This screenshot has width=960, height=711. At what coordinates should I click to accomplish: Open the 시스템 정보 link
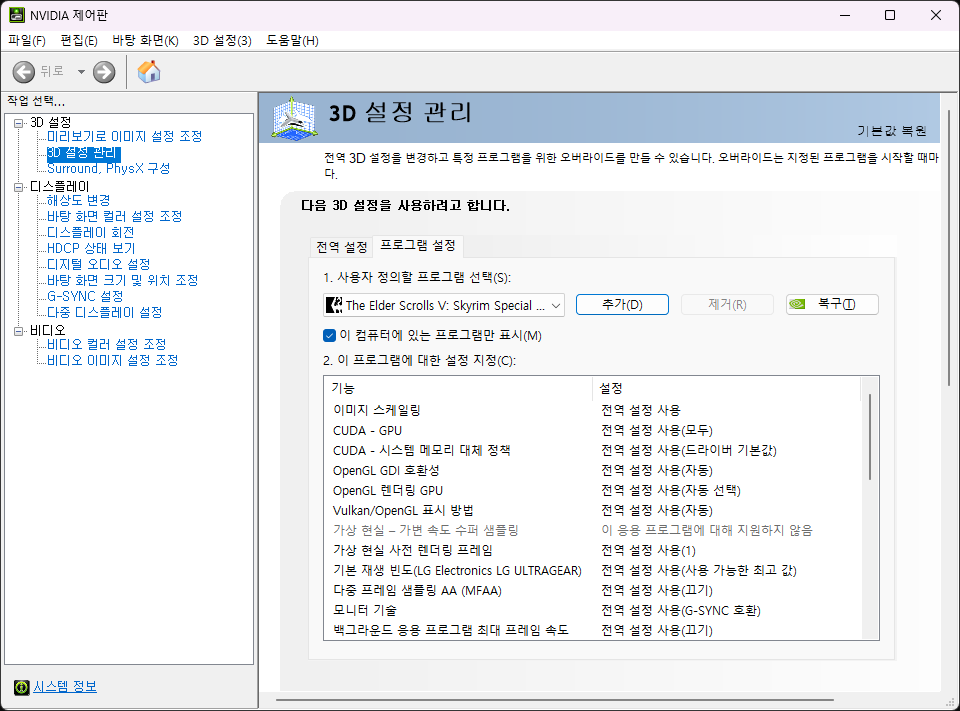[x=65, y=687]
